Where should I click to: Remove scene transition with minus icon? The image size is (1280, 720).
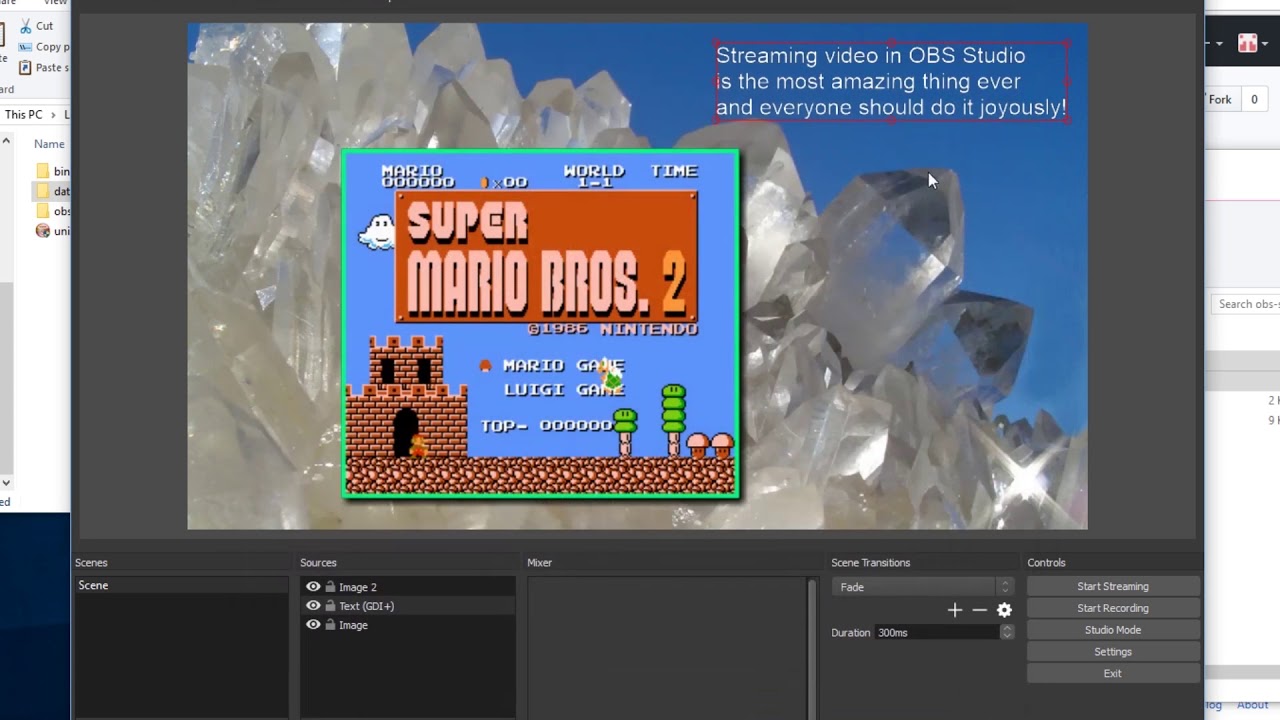[980, 610]
